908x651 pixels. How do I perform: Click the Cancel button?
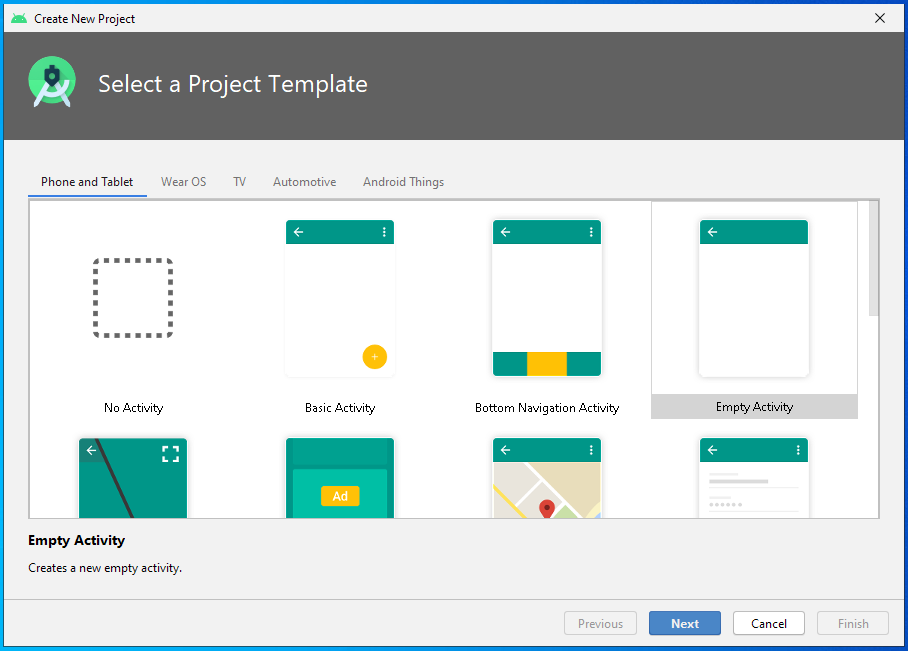click(x=768, y=623)
